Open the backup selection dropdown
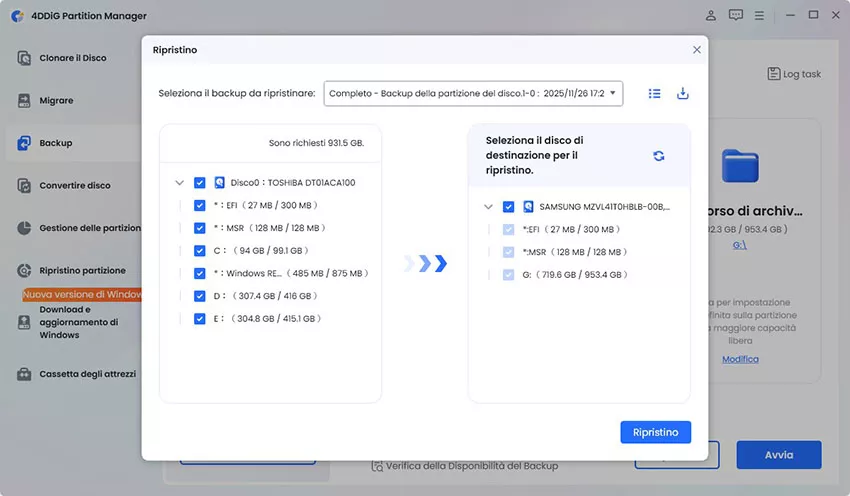850x496 pixels. (x=473, y=93)
